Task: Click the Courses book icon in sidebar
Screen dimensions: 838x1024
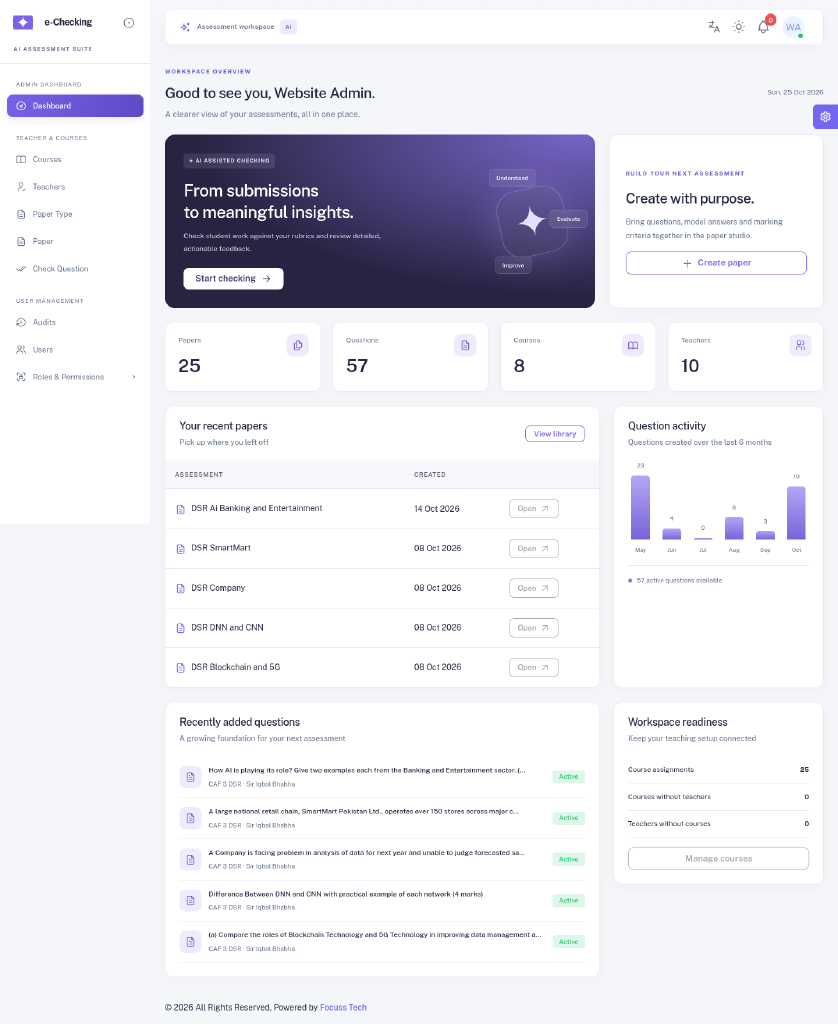Action: (x=21, y=159)
